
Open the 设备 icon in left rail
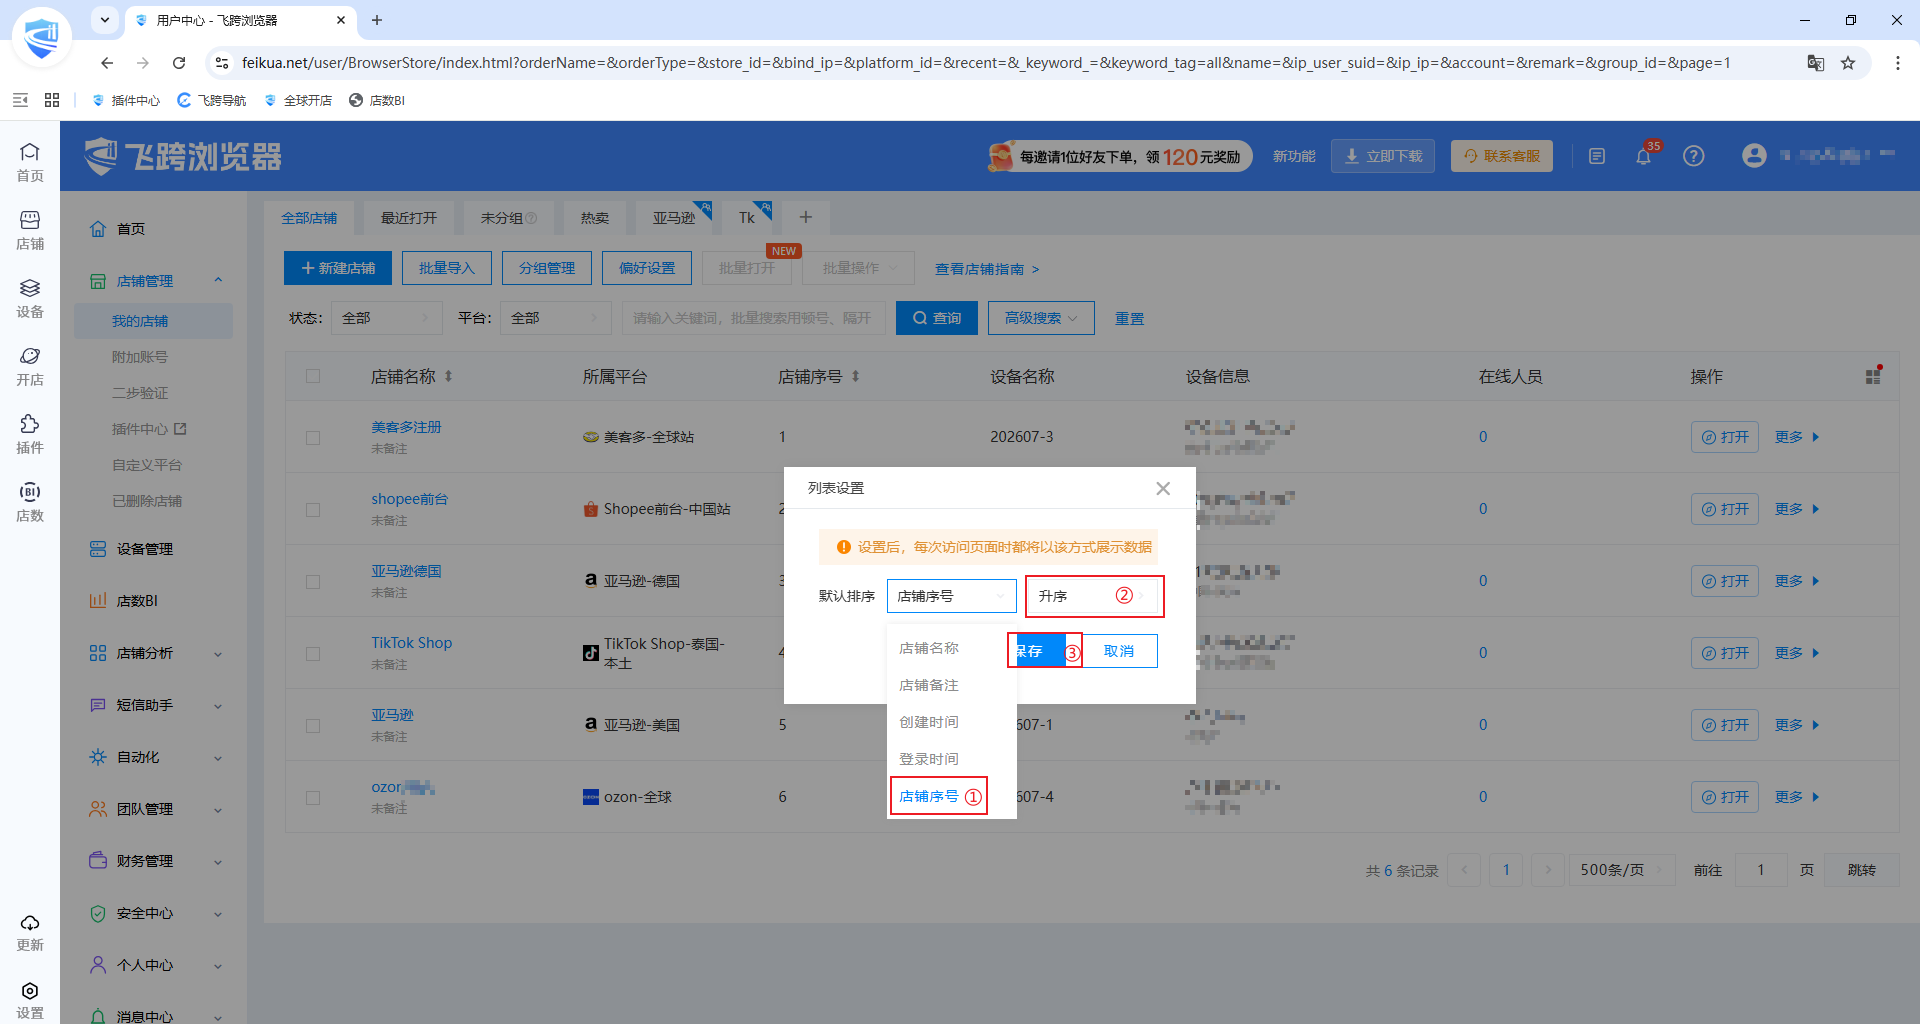click(x=30, y=298)
